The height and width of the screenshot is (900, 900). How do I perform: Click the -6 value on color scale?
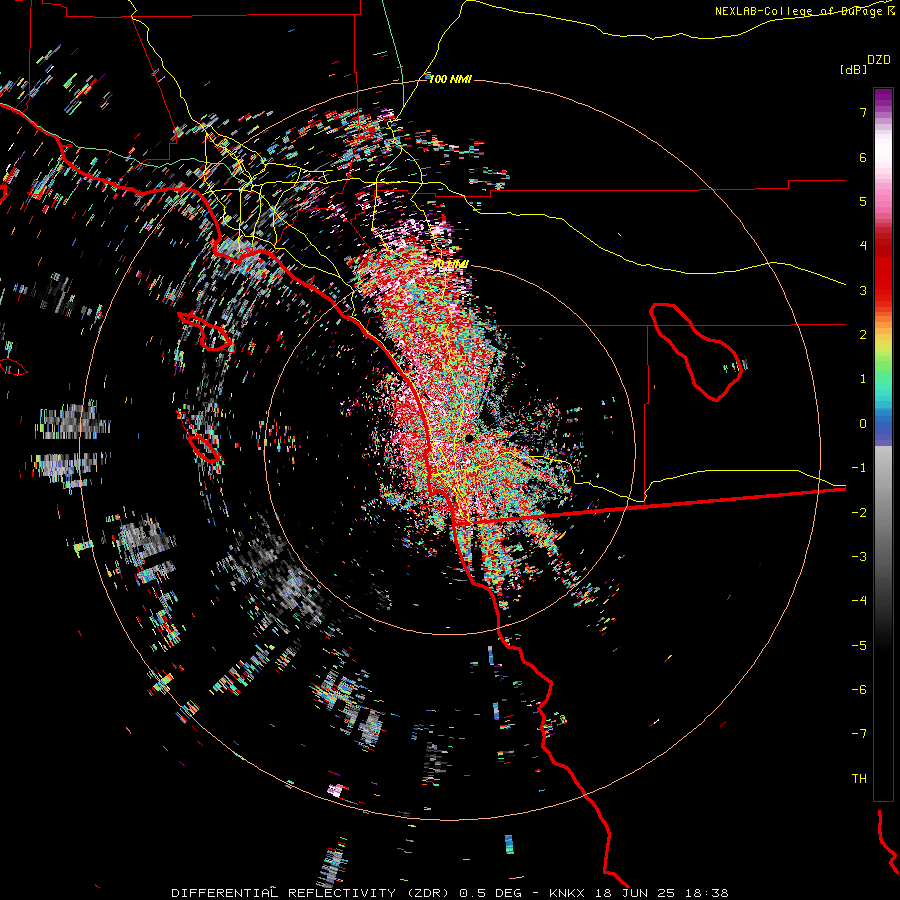(x=859, y=690)
